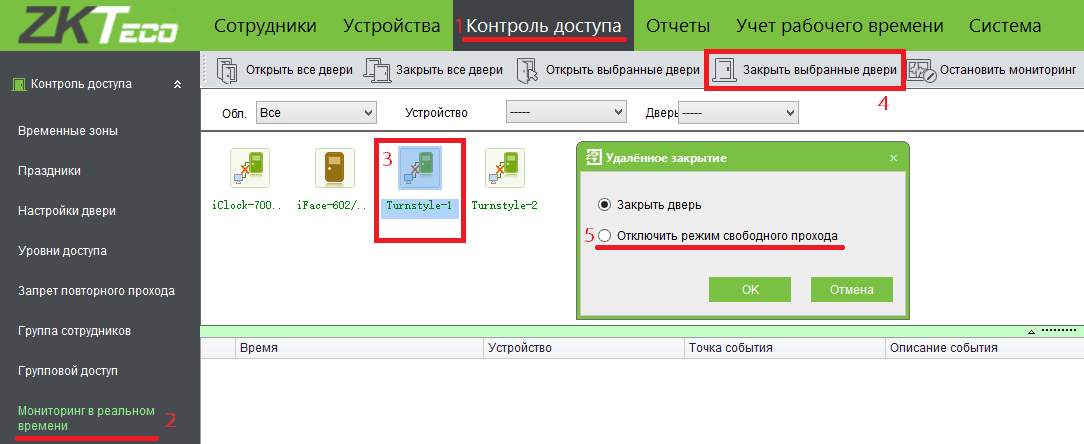1084x444 pixels.
Task: Click the Turnstyle-2 label text
Action: (x=504, y=205)
